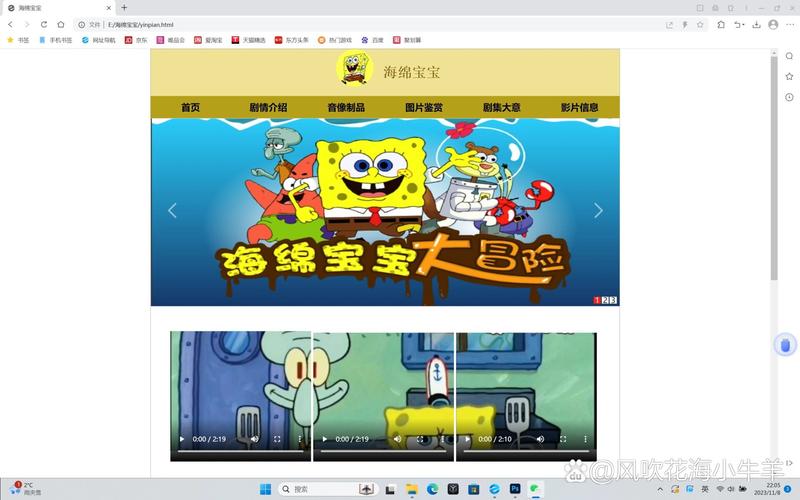The image size is (800, 500).
Task: Click the favorites star in right sidebar
Action: [789, 77]
